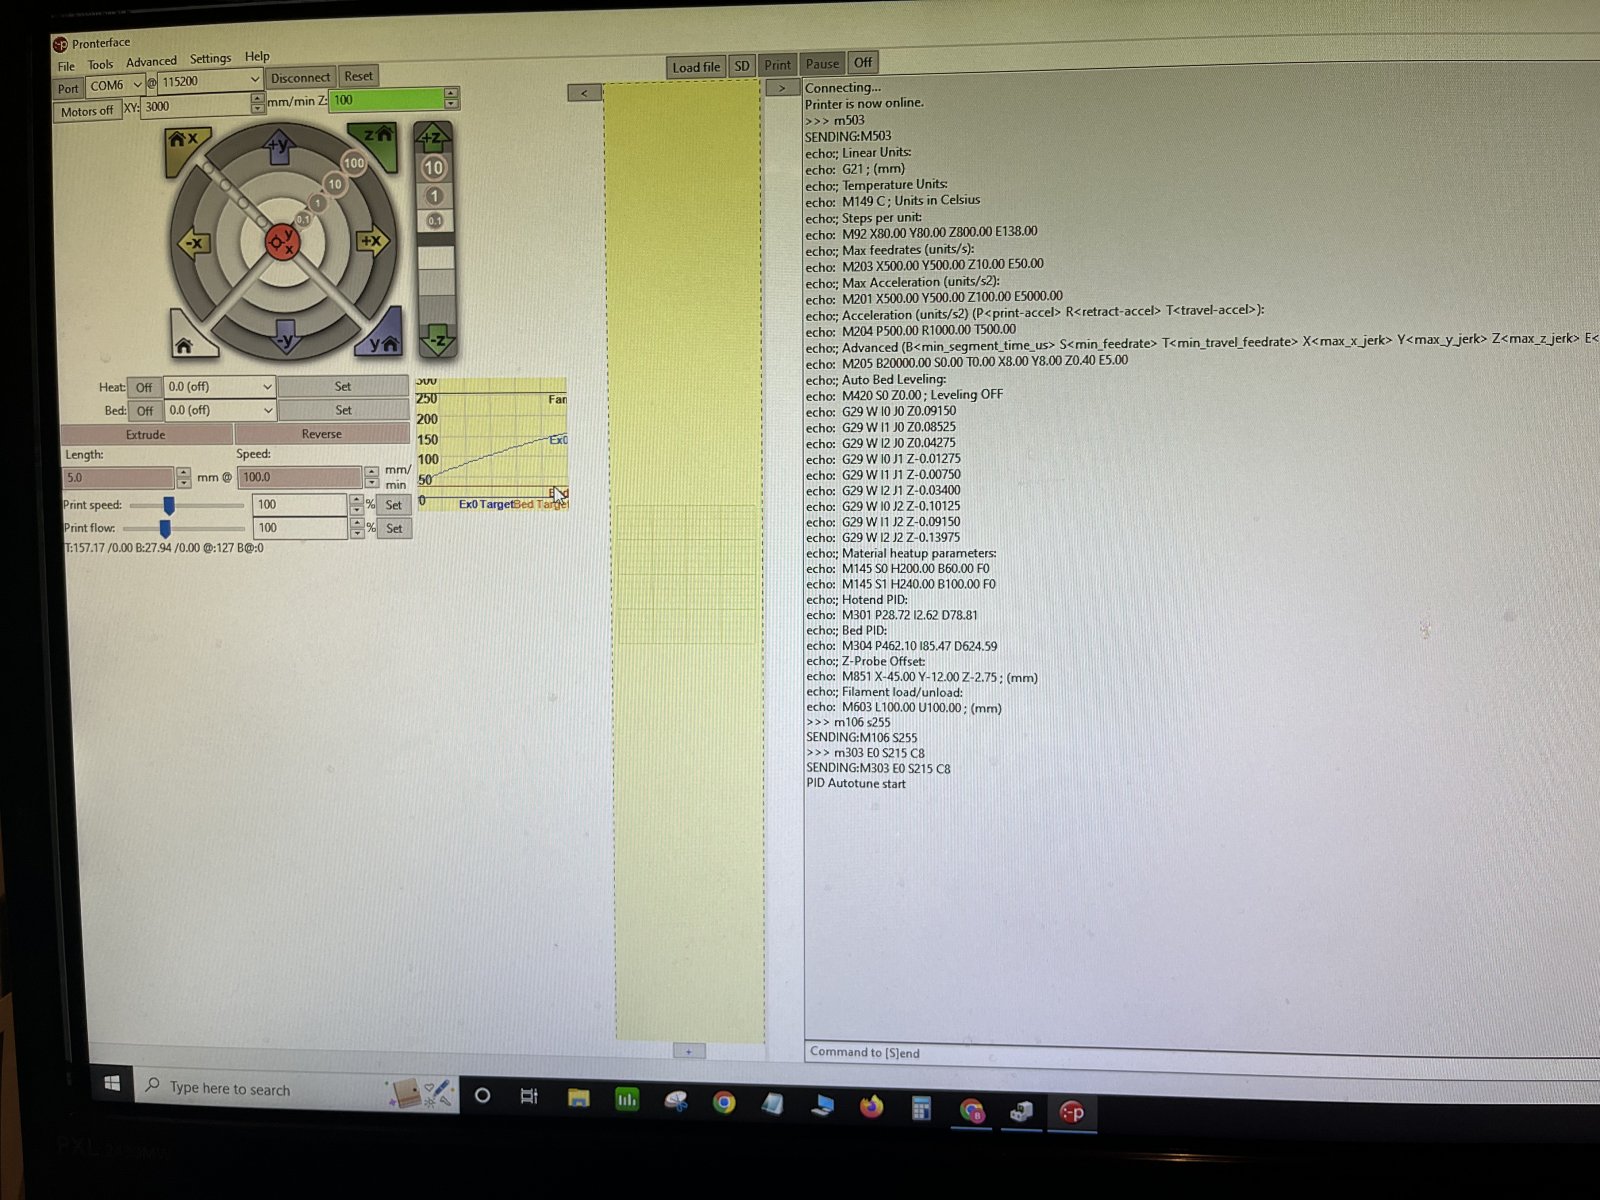Toggle the Off button in the top toolbar
1600x1200 pixels.
[x=863, y=62]
